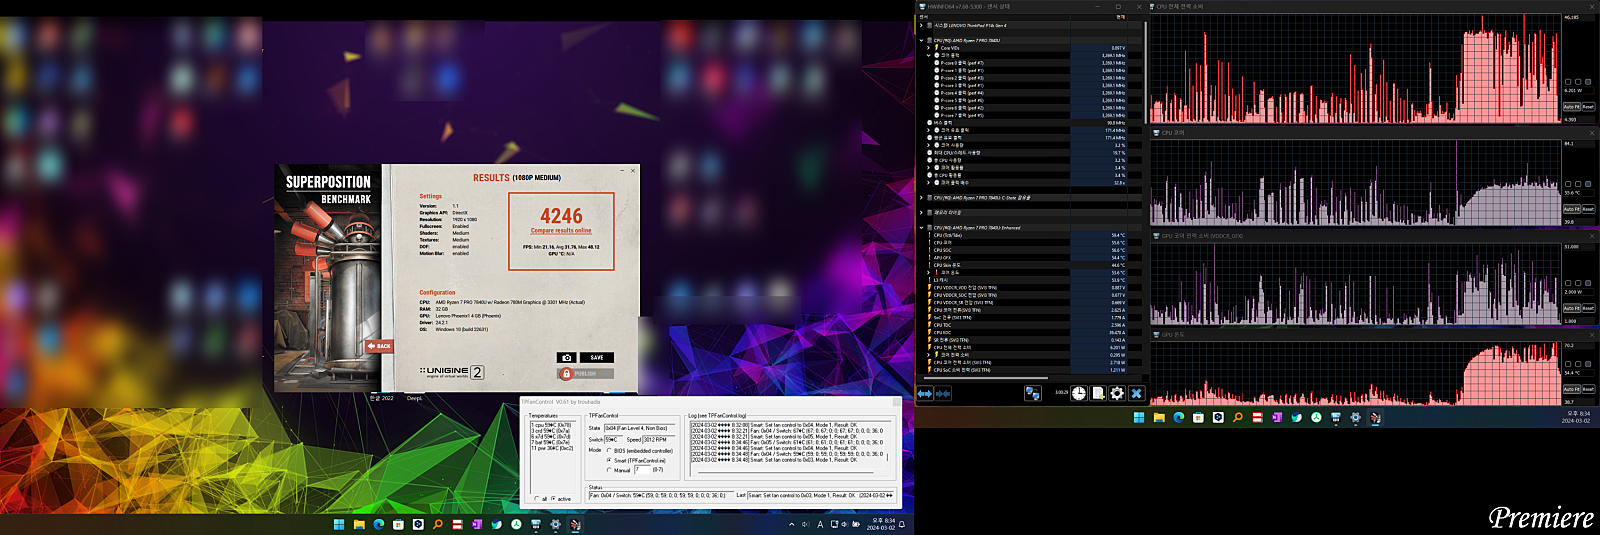Screen dimensions: 1600x535
Task: Click Auto Fit on the GPU core power VDDCR_GFX graph
Action: [1571, 308]
